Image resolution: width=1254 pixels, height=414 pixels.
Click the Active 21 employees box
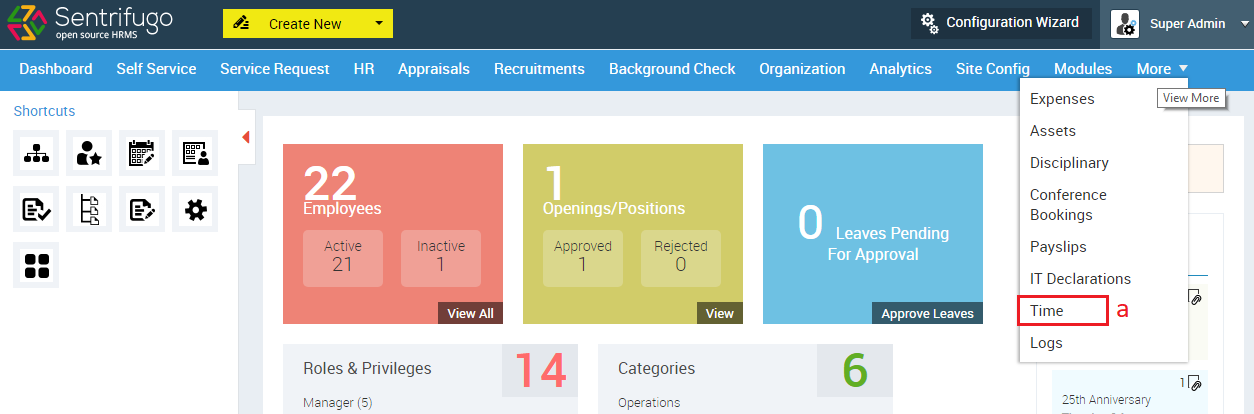coord(343,258)
